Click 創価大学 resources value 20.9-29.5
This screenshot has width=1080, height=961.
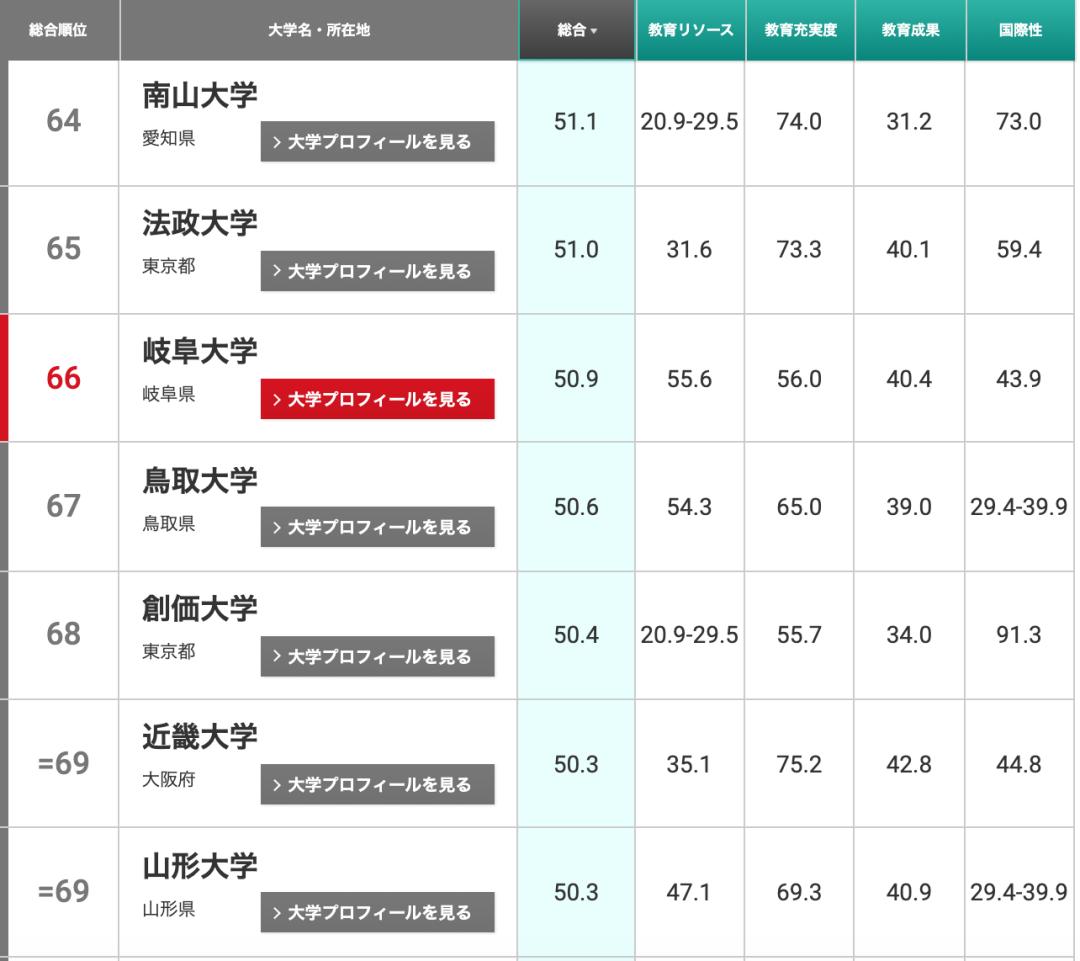point(689,635)
